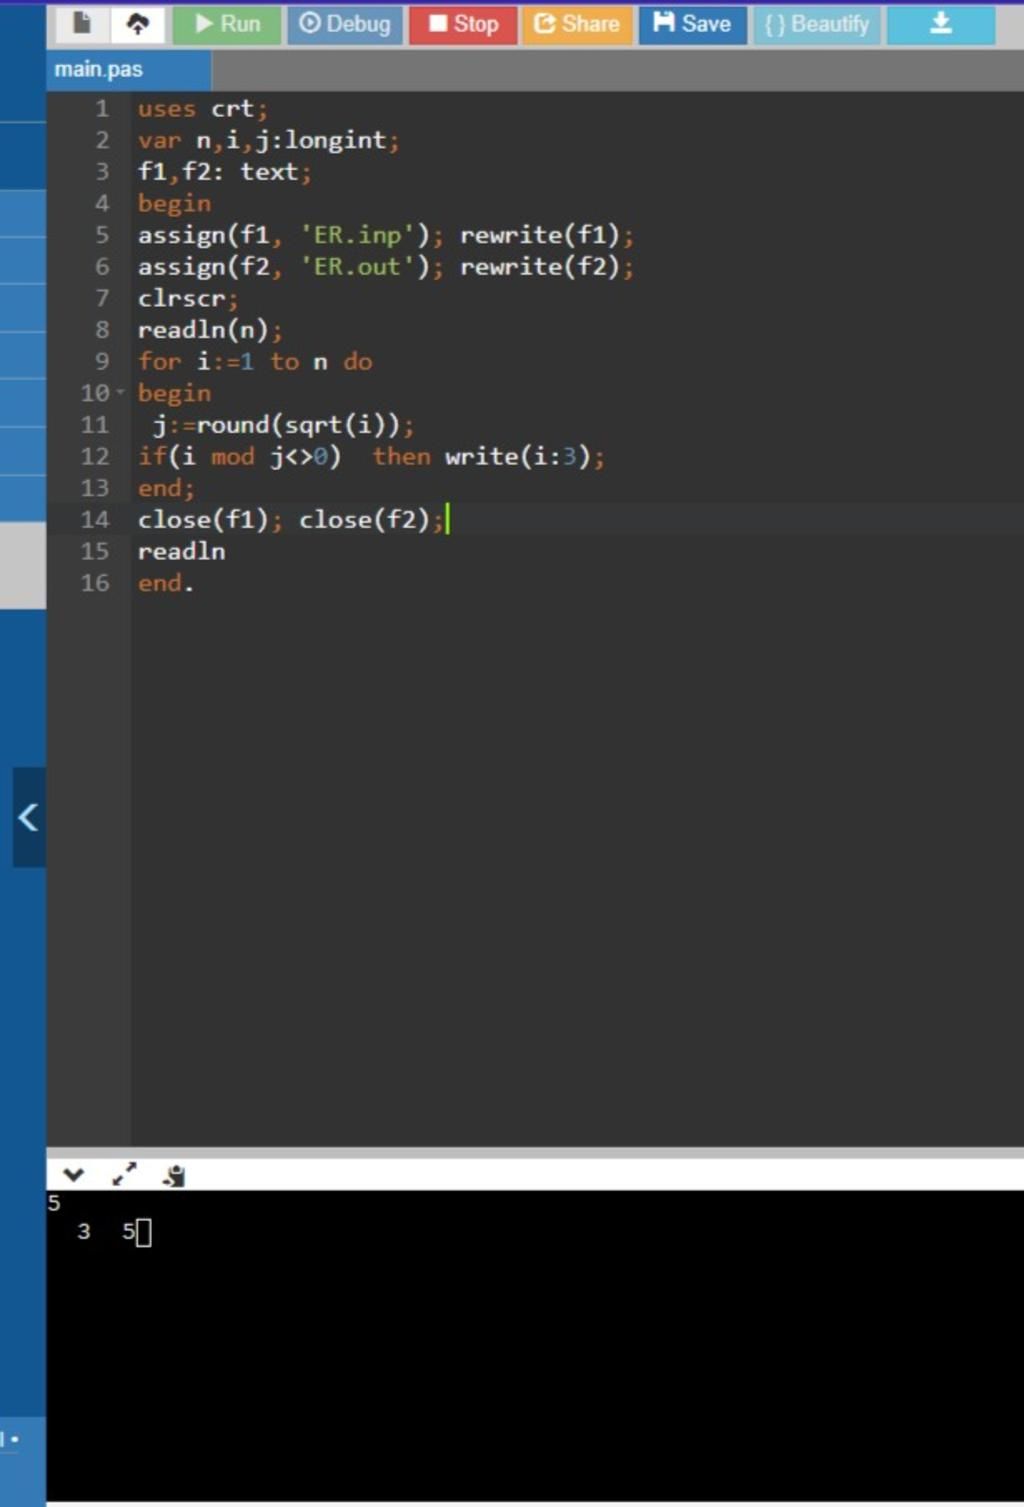
Task: Click 'close(f1);' on line 14
Action: tap(210, 520)
